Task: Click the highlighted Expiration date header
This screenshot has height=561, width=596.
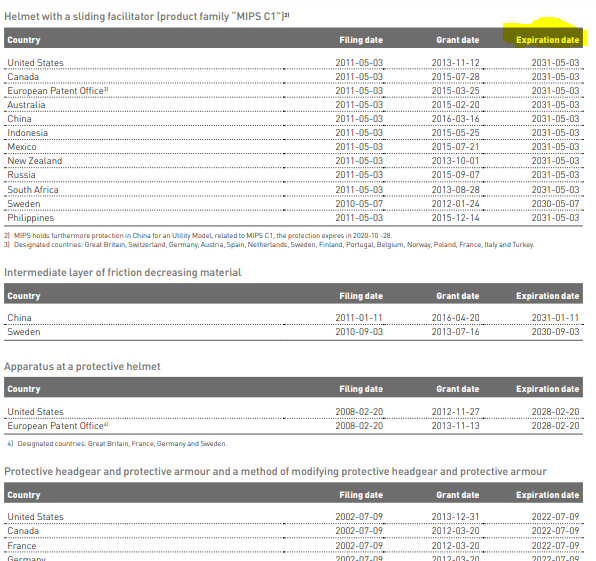Action: [547, 40]
